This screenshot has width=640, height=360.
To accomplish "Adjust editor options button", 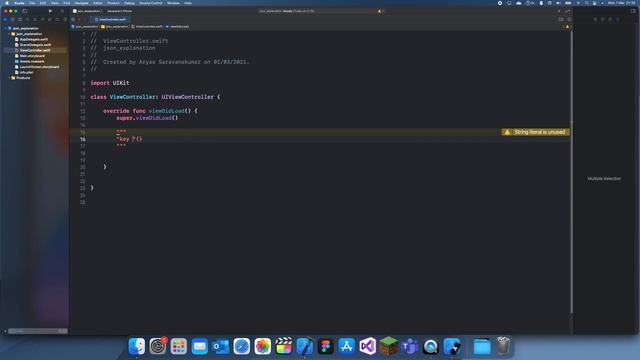I will tap(561, 19).
